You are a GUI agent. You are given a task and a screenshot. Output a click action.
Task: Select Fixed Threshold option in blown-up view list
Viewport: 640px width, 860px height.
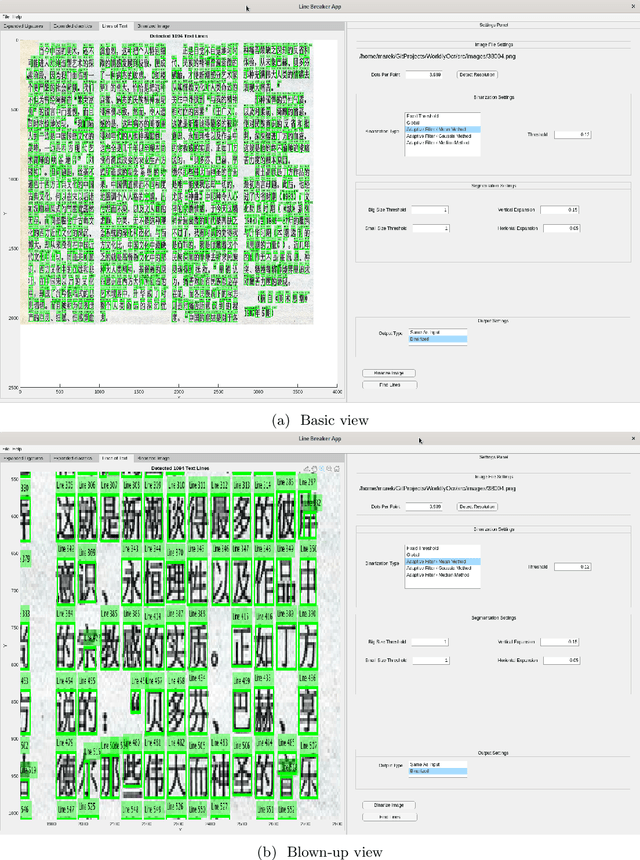point(421,547)
